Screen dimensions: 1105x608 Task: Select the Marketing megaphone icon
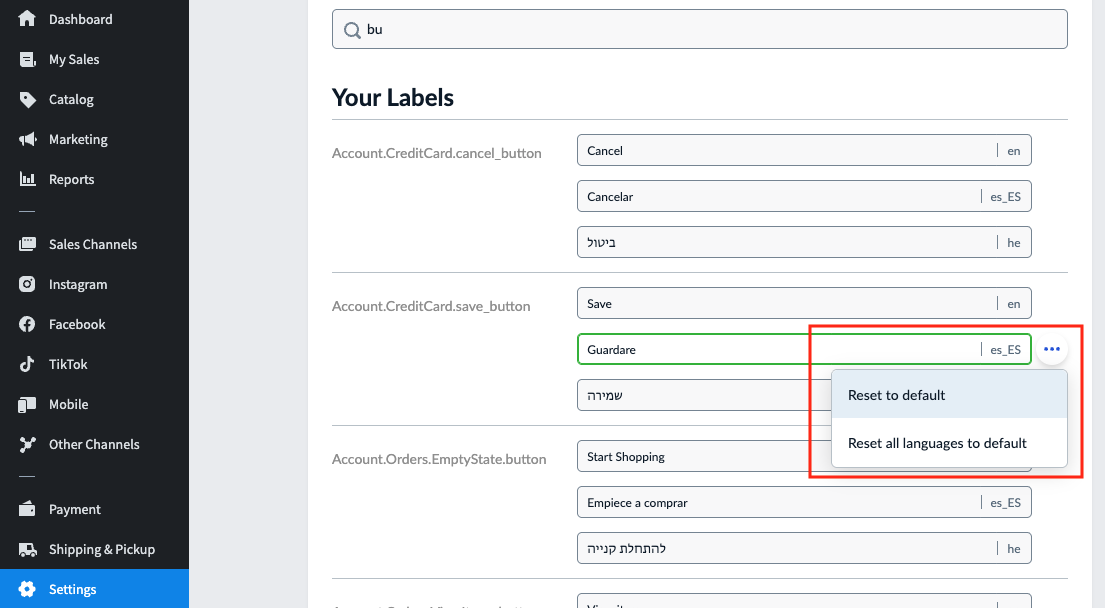coord(28,139)
